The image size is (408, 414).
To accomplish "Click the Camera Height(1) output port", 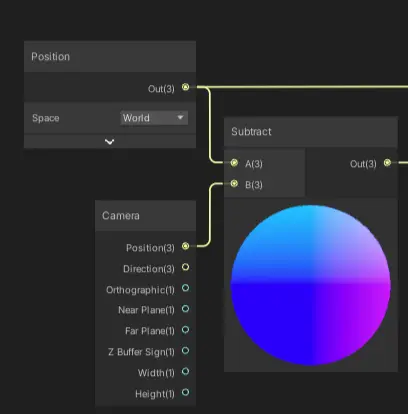I will (x=186, y=393).
